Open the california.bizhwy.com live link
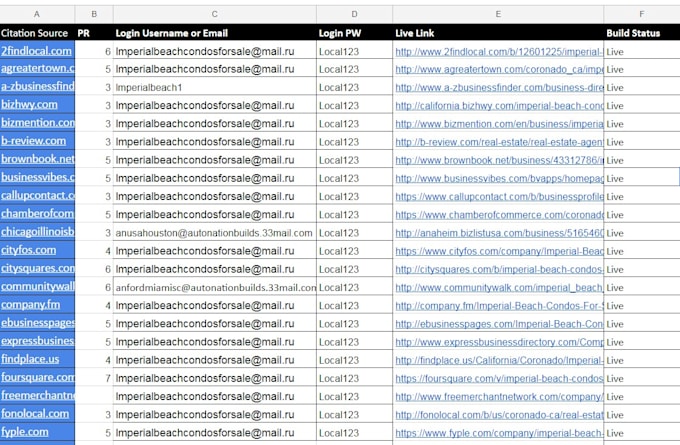Image resolution: width=680 pixels, height=445 pixels. click(x=499, y=106)
